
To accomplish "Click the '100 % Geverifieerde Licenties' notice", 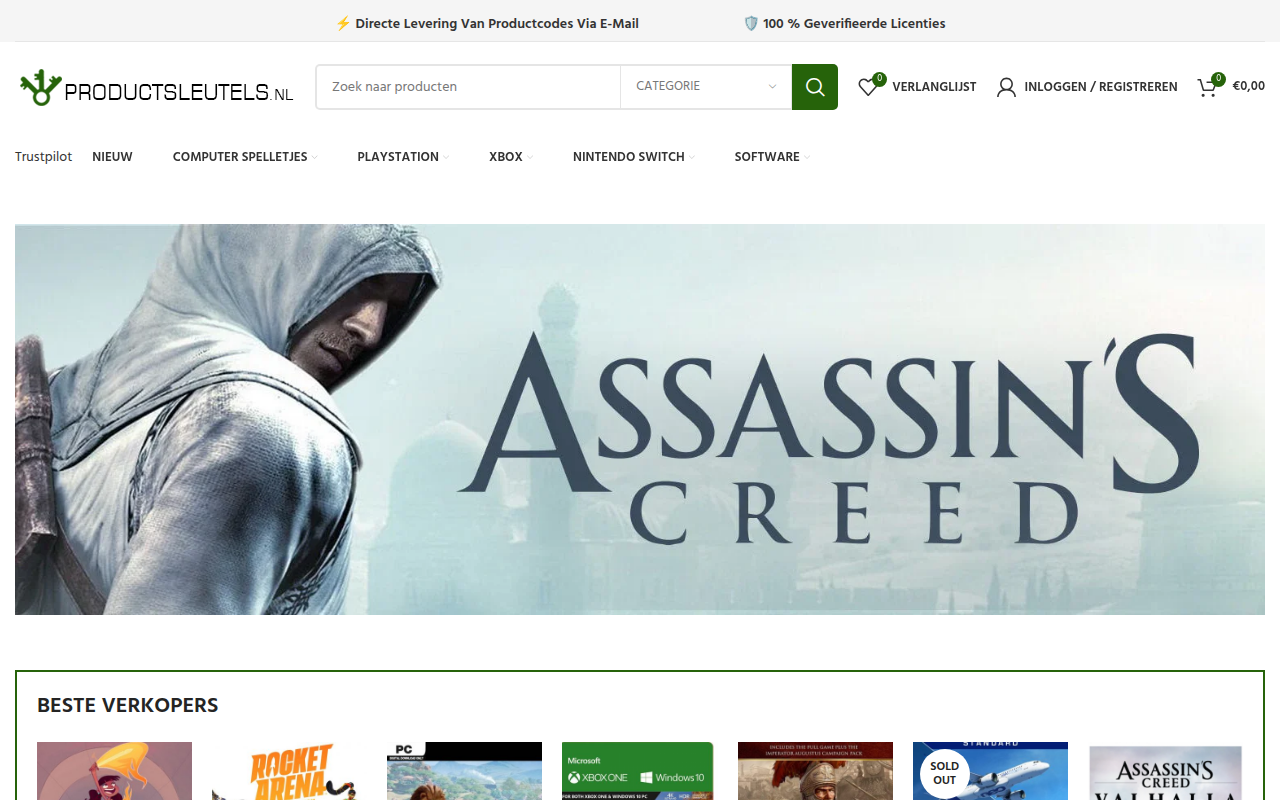I will [844, 23].
